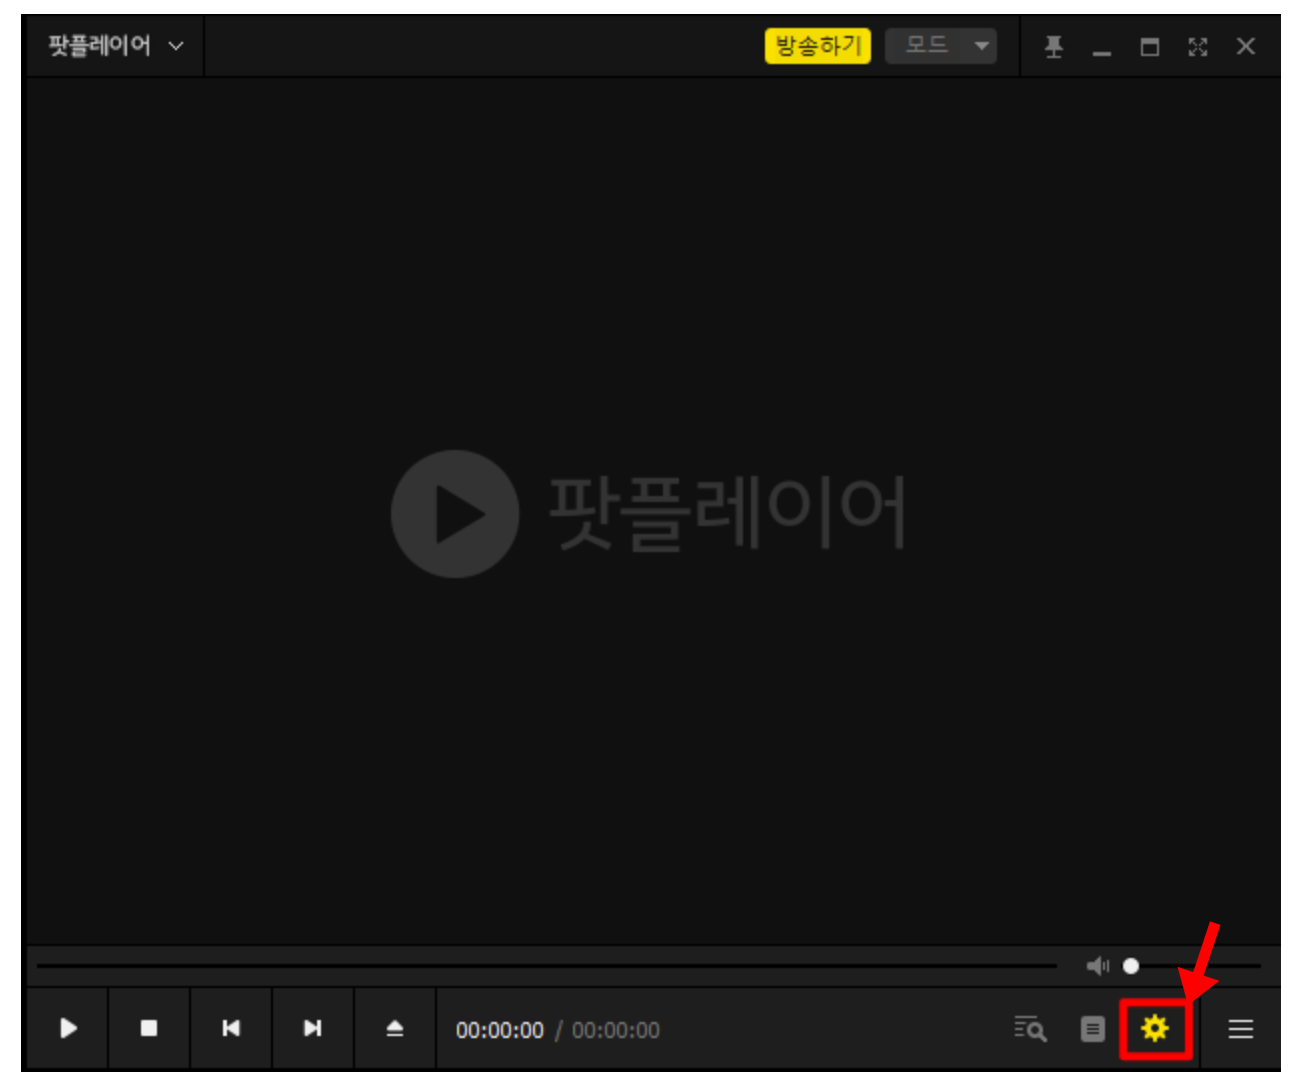
Task: Stop playback with the stop button
Action: pos(149,1028)
